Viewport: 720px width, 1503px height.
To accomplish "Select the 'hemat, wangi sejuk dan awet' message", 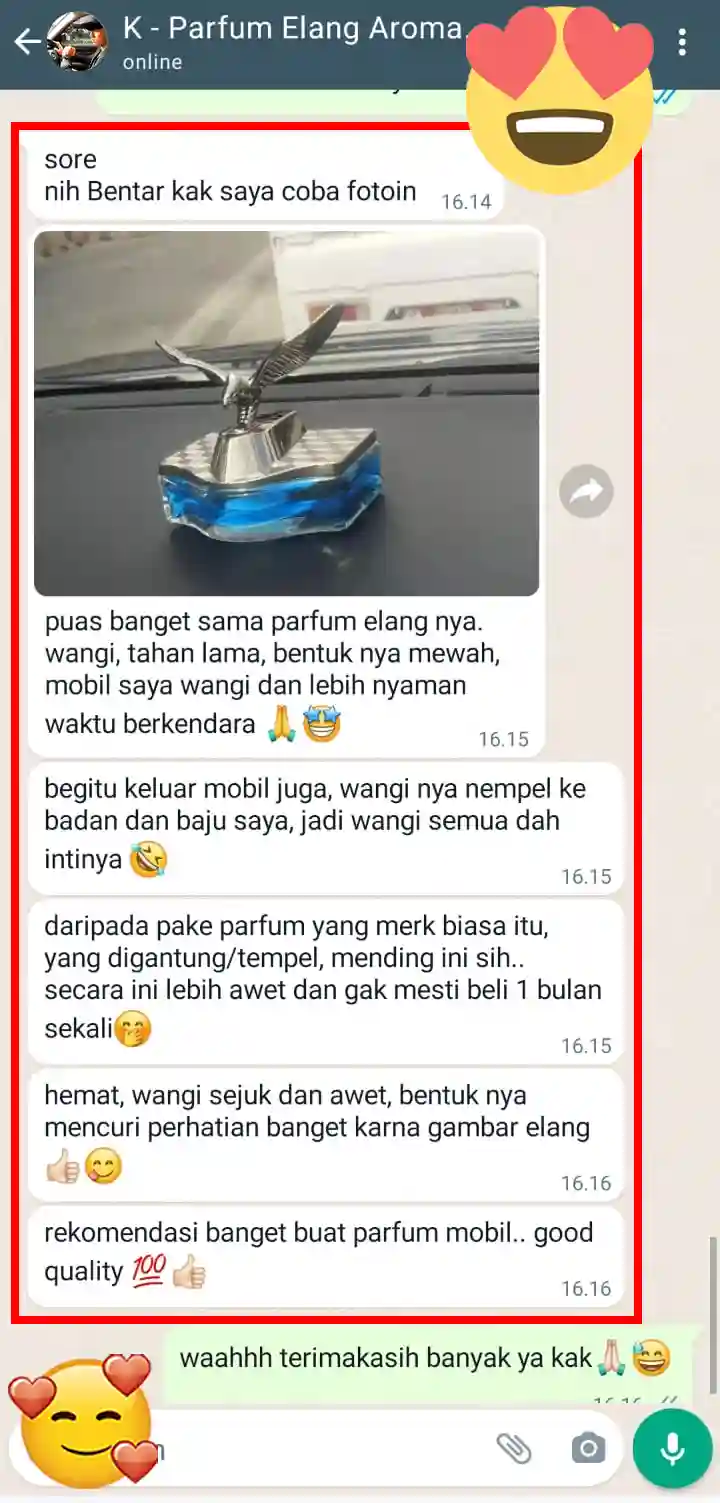I will (326, 1135).
